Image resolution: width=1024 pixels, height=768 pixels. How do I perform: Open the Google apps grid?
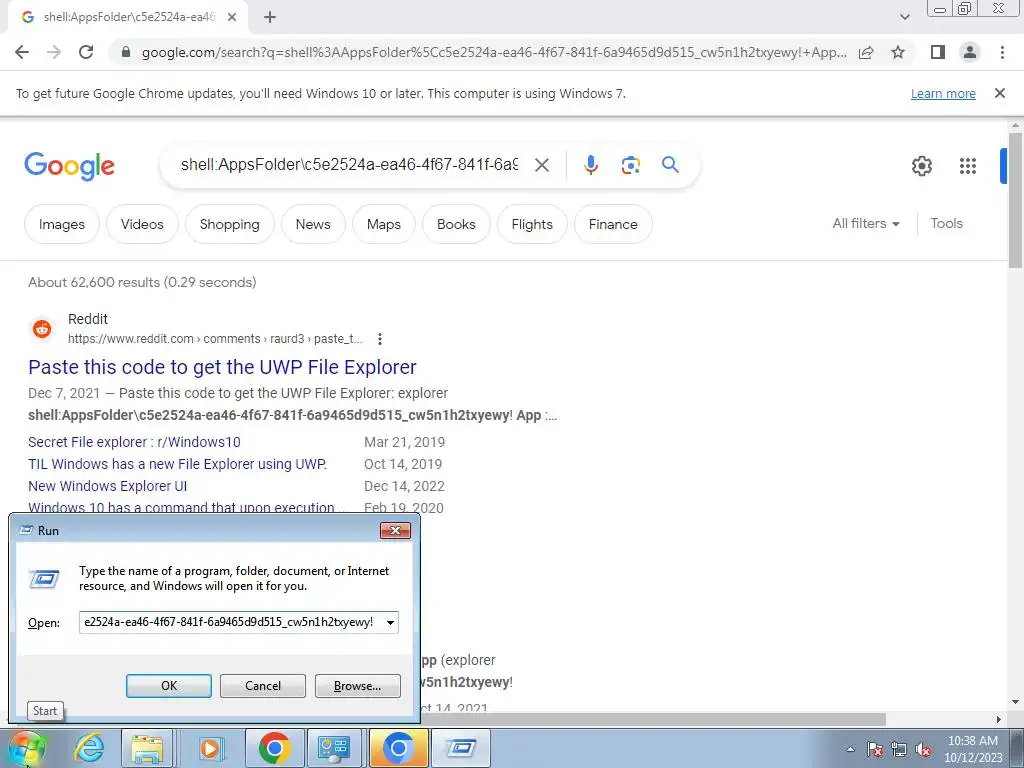click(968, 166)
